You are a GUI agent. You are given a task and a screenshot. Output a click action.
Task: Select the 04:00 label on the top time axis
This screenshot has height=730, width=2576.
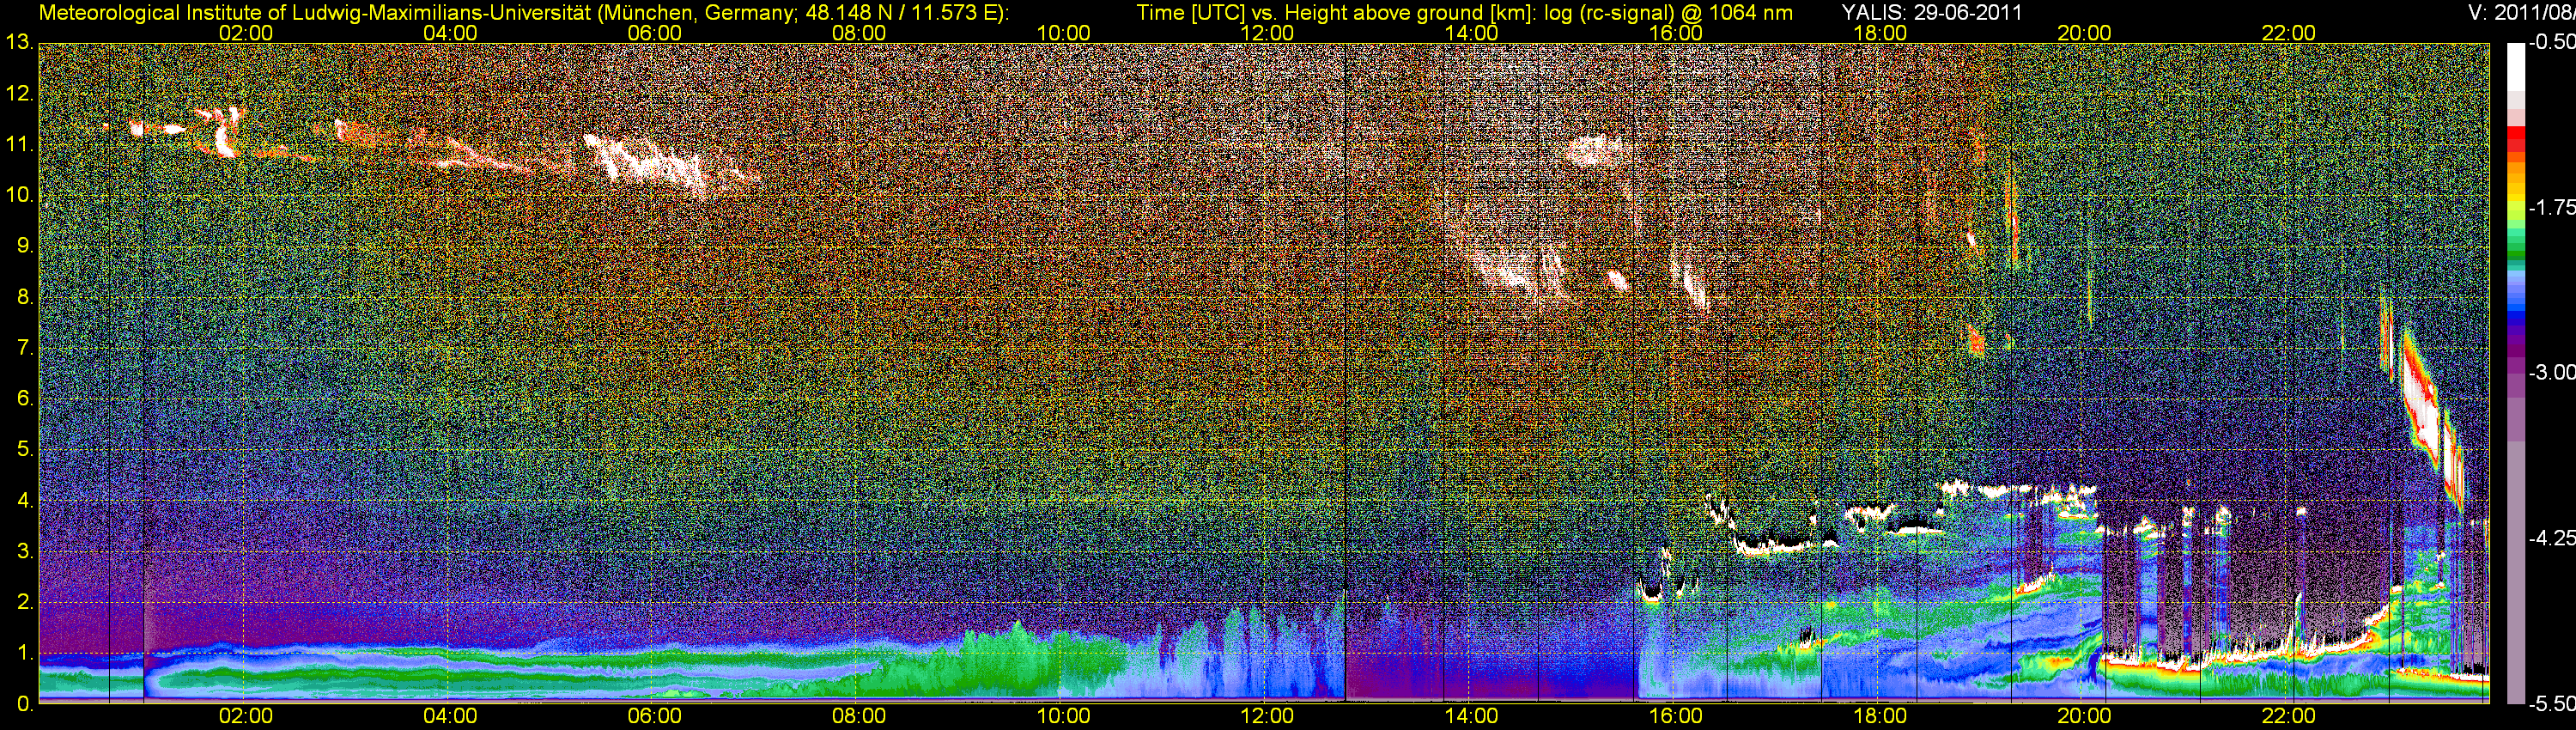[x=450, y=33]
